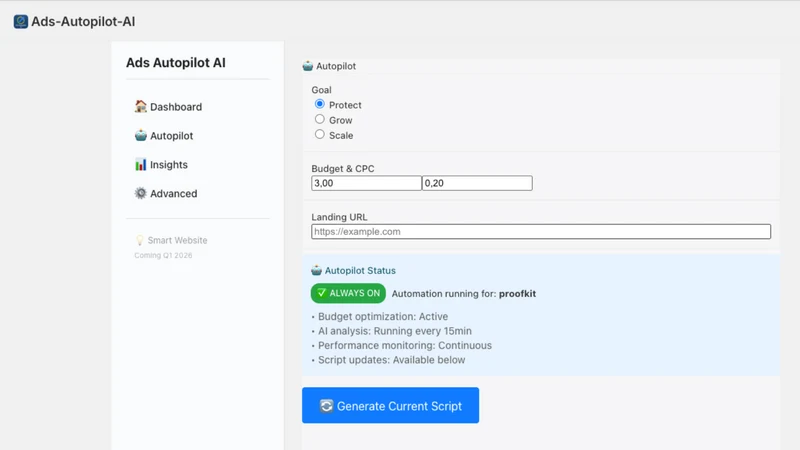Click the Ads-Autopilot-AI app logo icon
The image size is (800, 450).
21,21
